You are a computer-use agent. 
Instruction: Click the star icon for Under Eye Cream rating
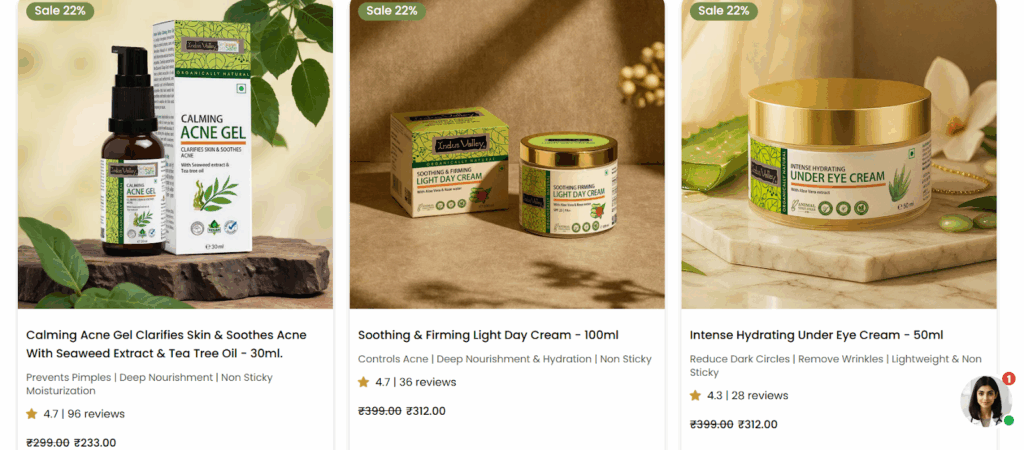coord(695,396)
